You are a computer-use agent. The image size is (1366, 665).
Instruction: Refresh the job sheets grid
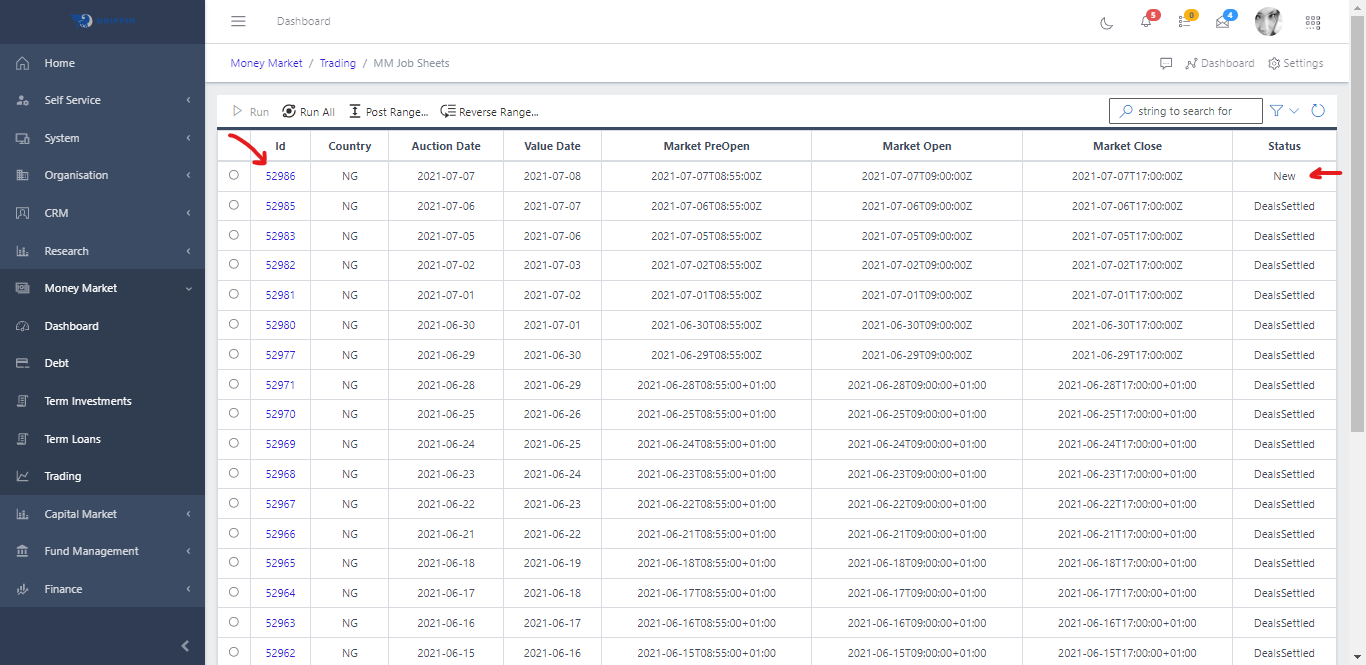[1318, 110]
